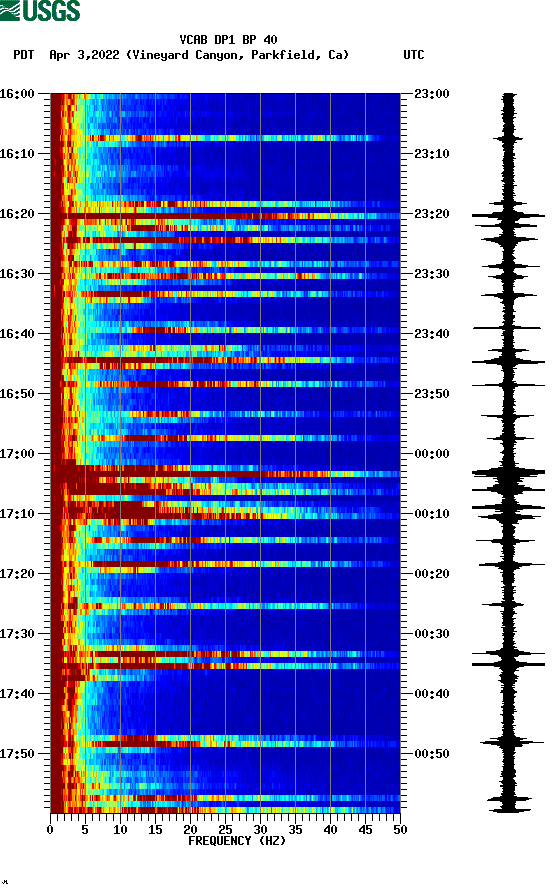
Task: Click the '45' frequency axis tick label
Action: click(x=365, y=830)
